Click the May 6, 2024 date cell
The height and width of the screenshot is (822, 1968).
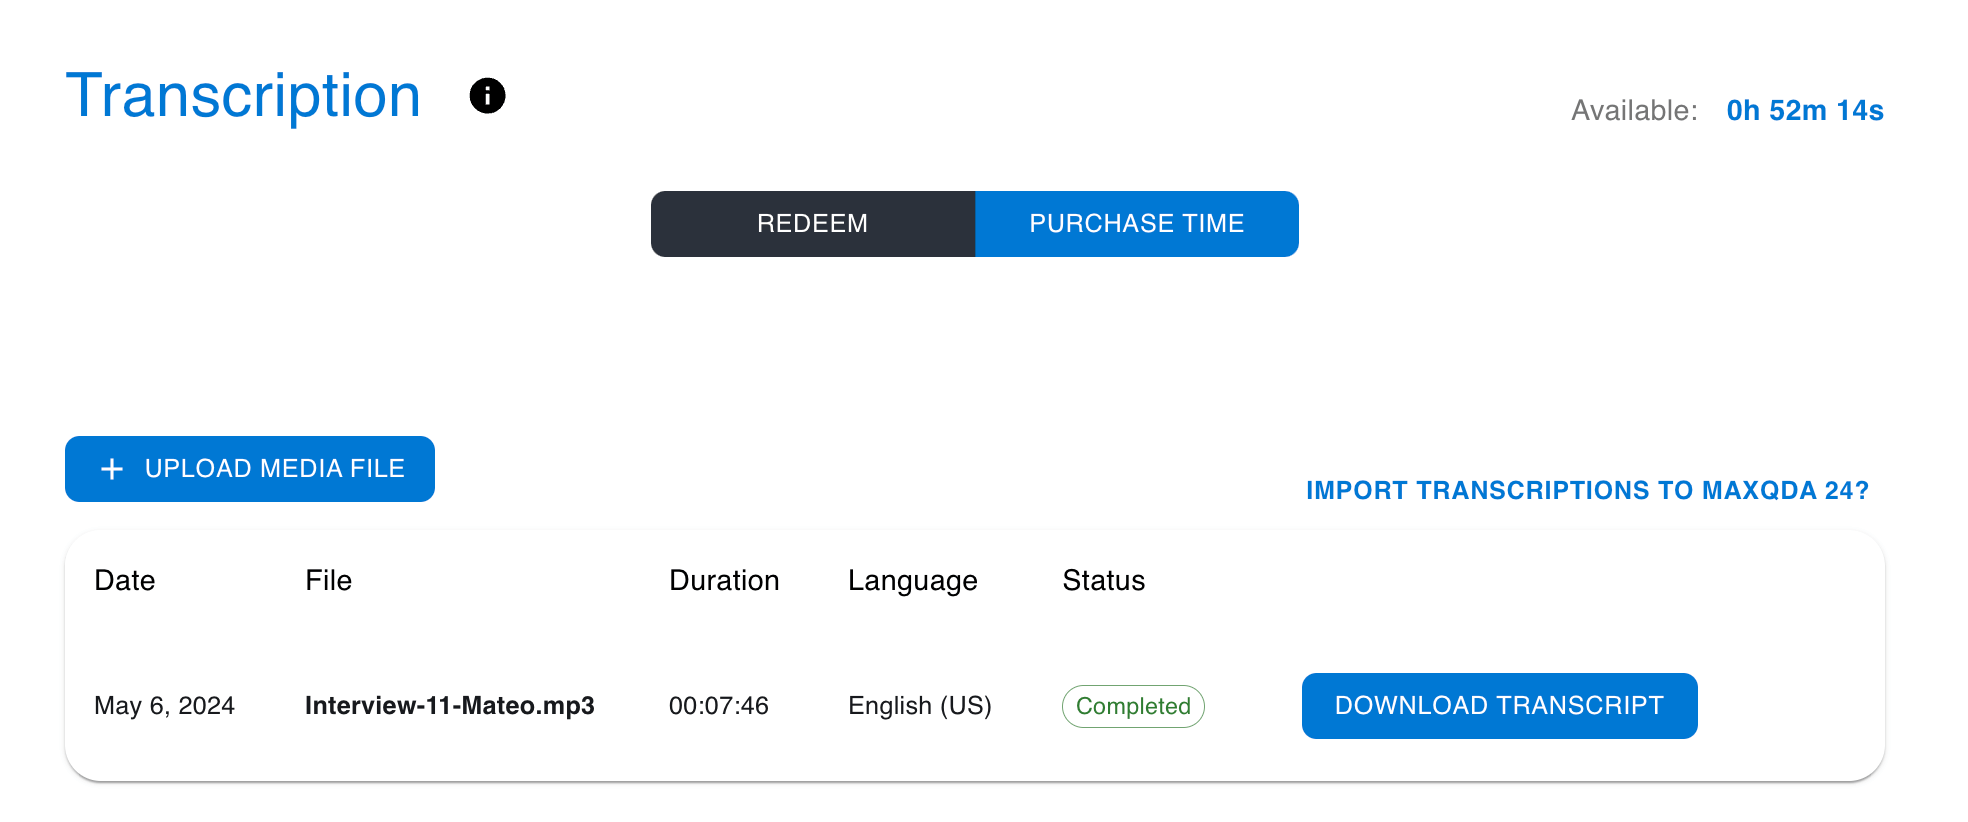pos(165,706)
